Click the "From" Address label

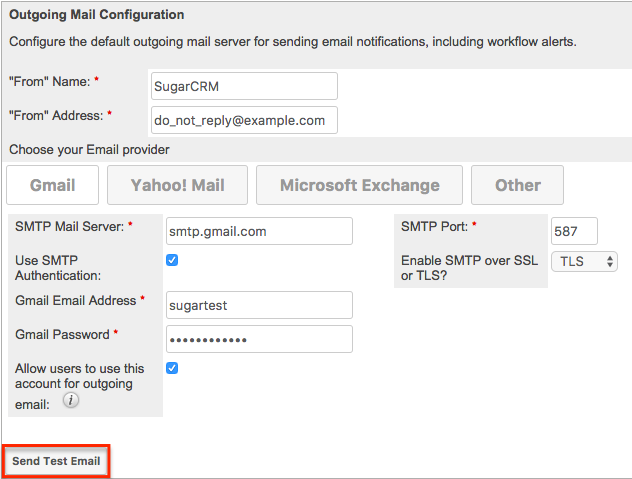(56, 116)
